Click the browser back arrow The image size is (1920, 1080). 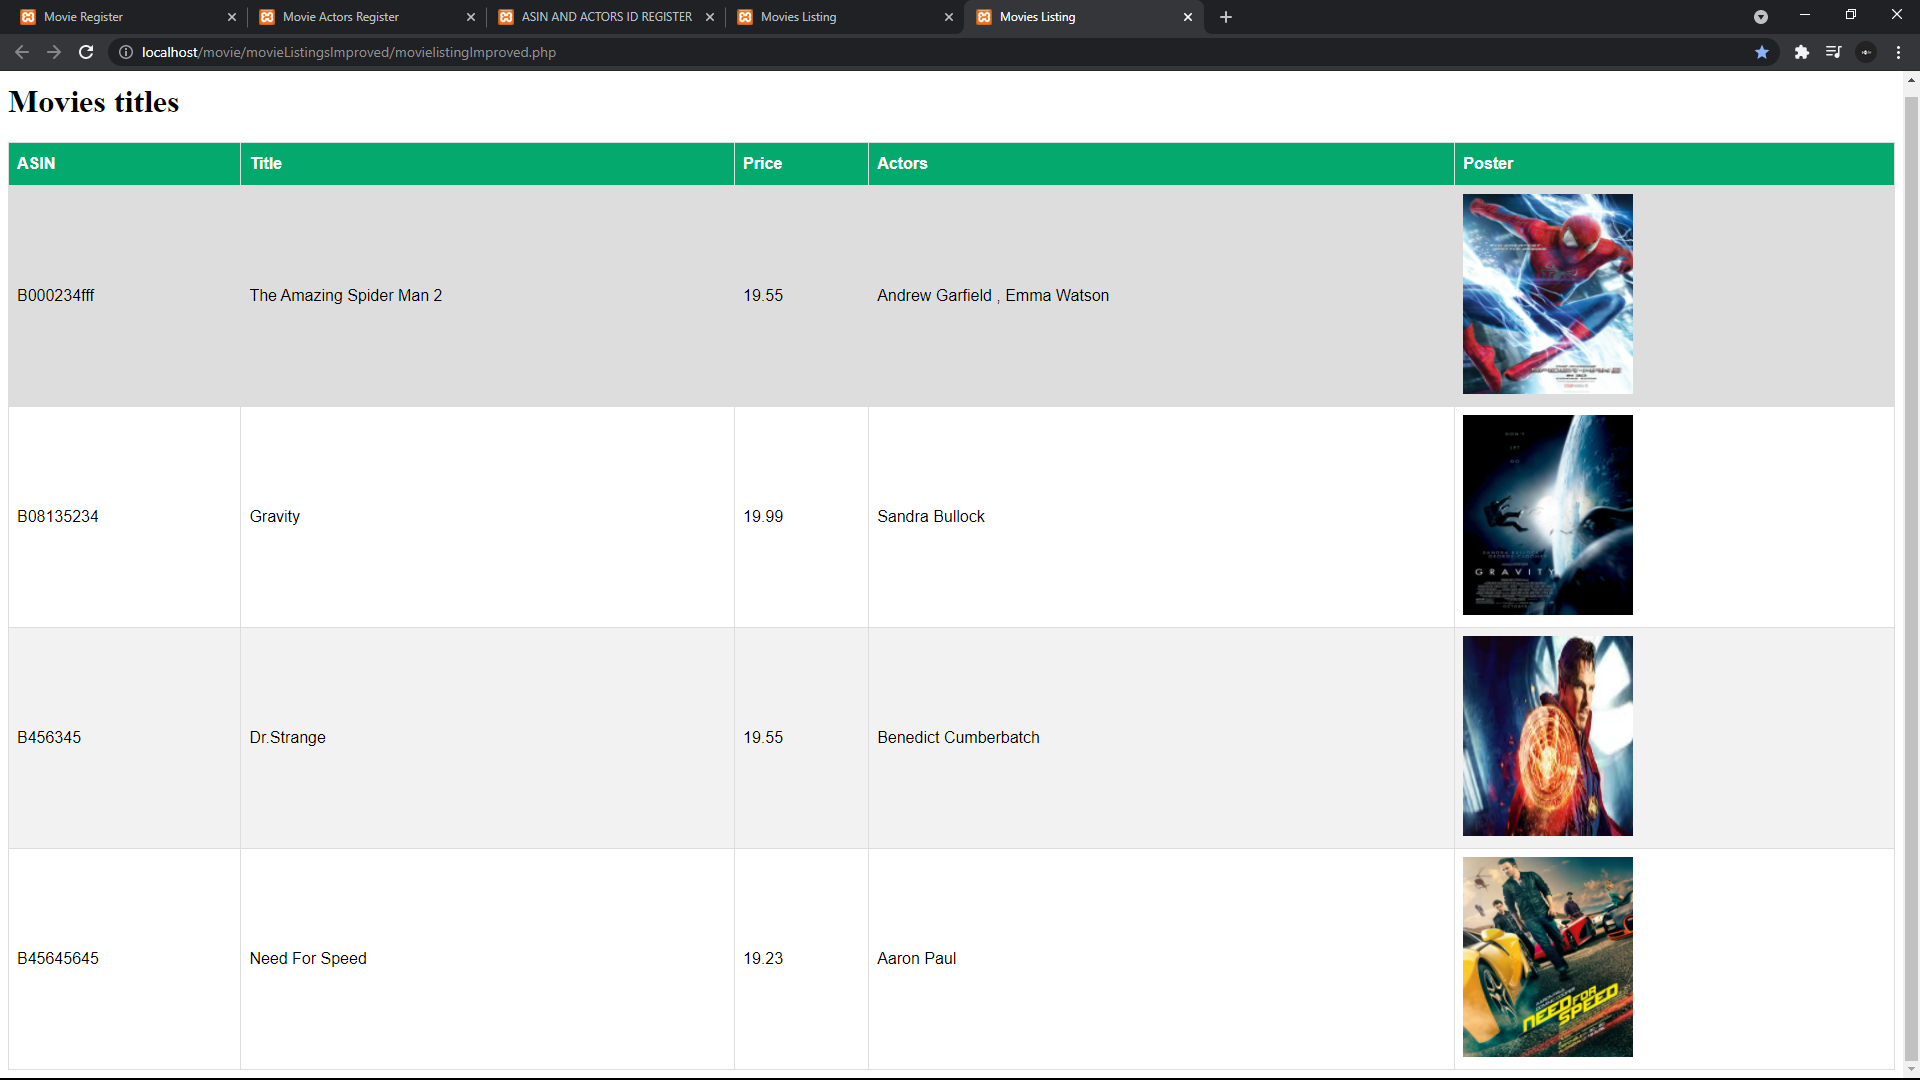22,52
